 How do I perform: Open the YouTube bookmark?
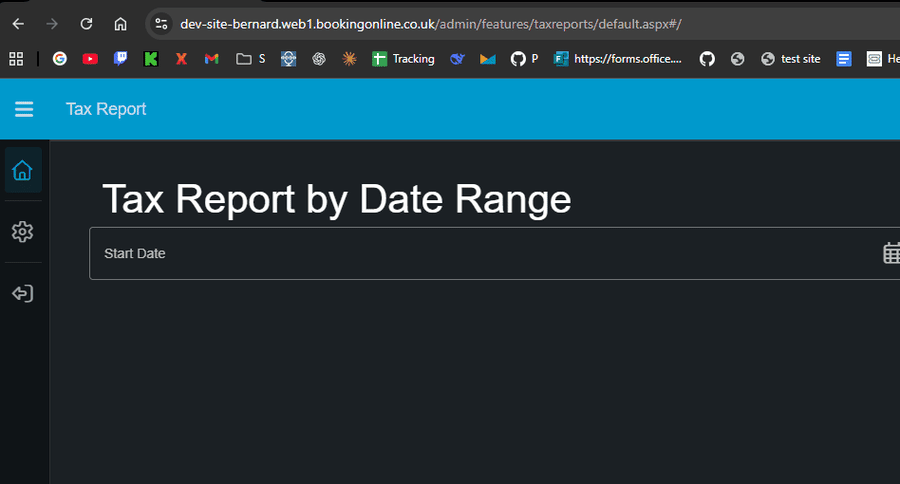(90, 59)
